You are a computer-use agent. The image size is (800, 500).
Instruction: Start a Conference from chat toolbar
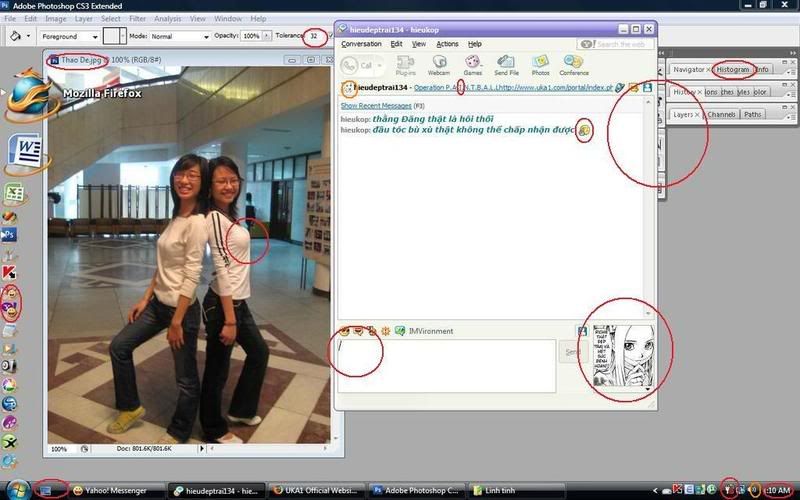pyautogui.click(x=573, y=65)
